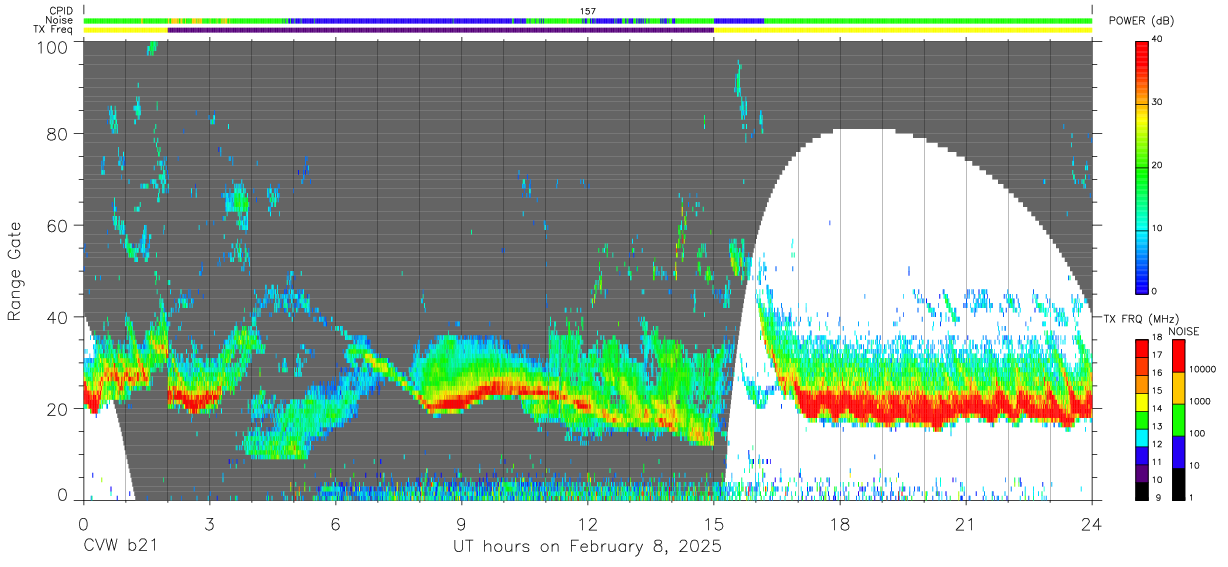Screen dimensions: 1228x567
Task: Click power scale value 20
Action: 1158,165
